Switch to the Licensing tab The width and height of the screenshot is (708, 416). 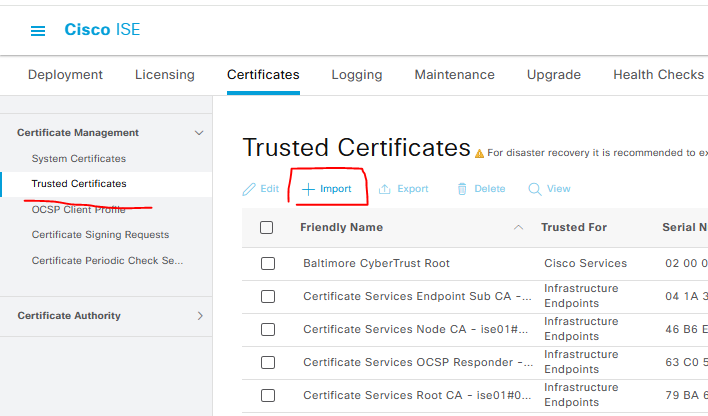[165, 75]
